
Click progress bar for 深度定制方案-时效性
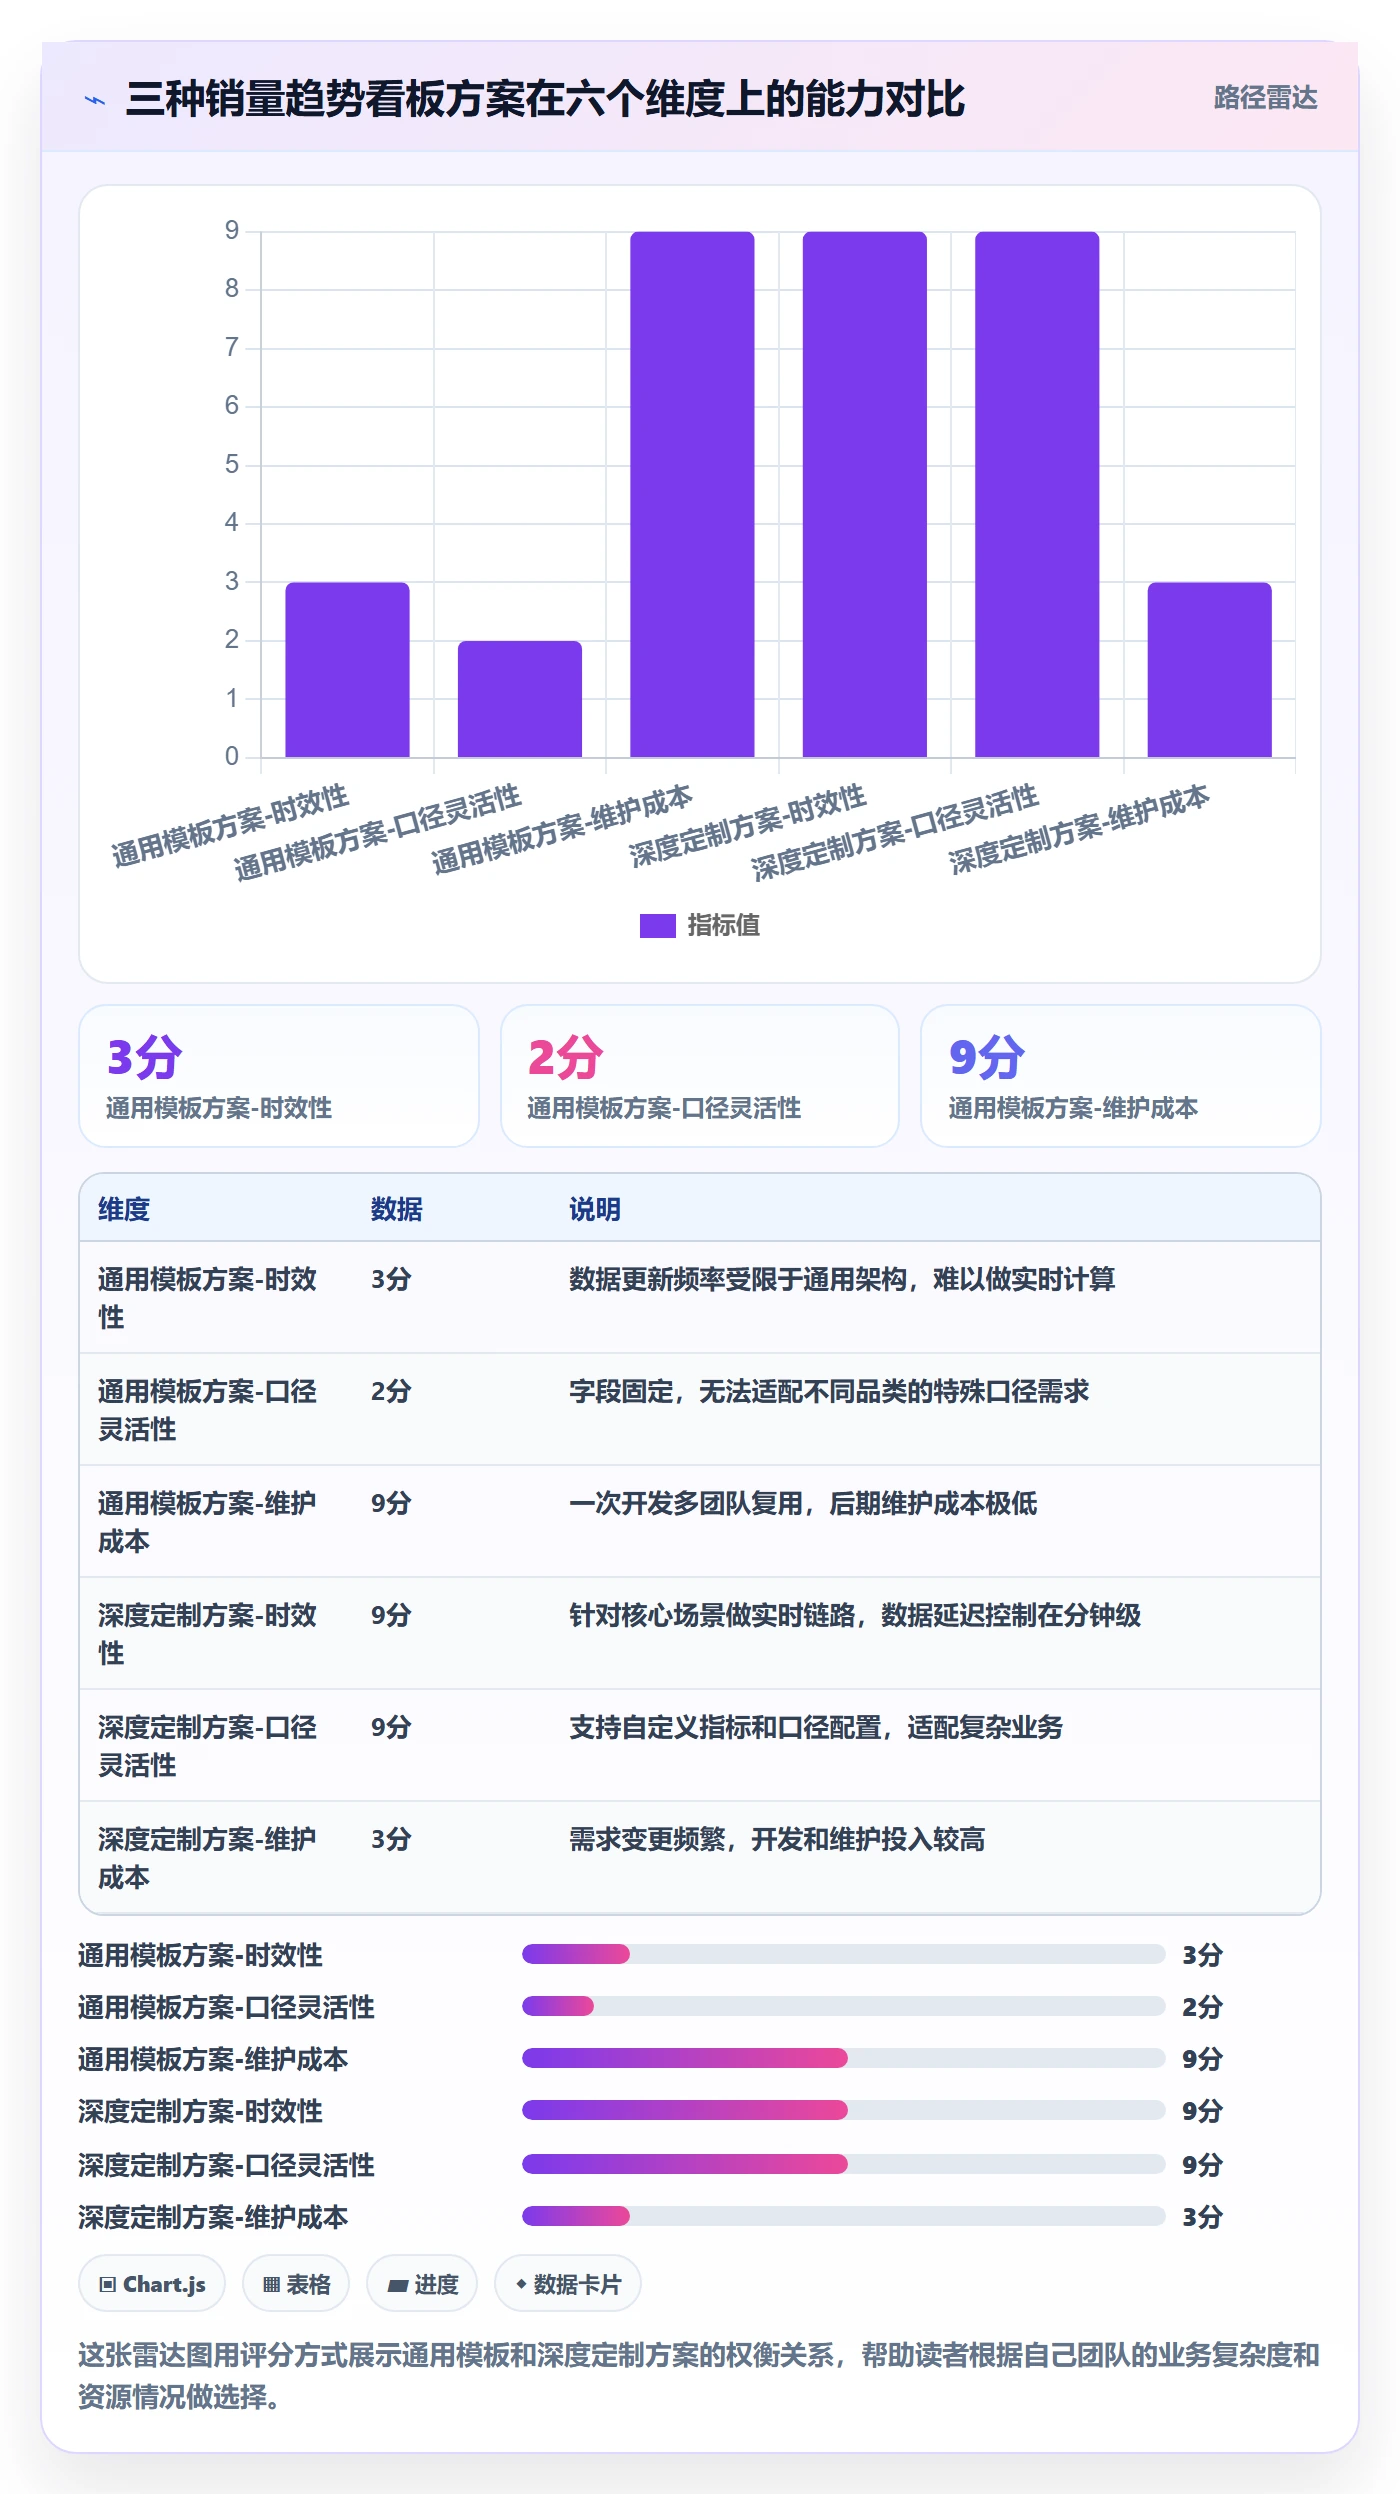coord(843,2110)
